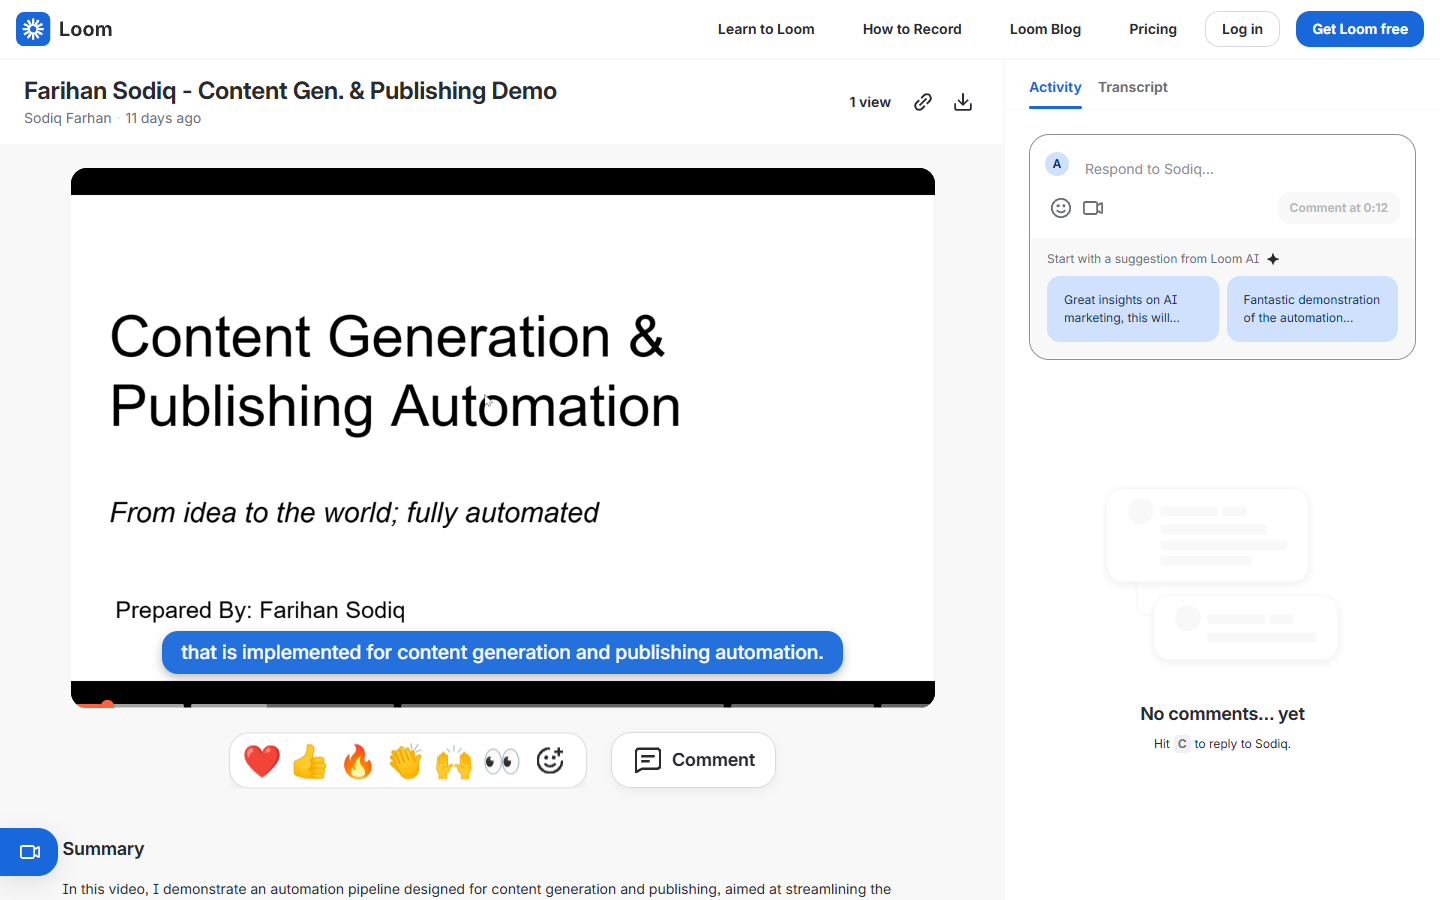The width and height of the screenshot is (1440, 900).
Task: Click the '1 view' count text
Action: click(870, 102)
